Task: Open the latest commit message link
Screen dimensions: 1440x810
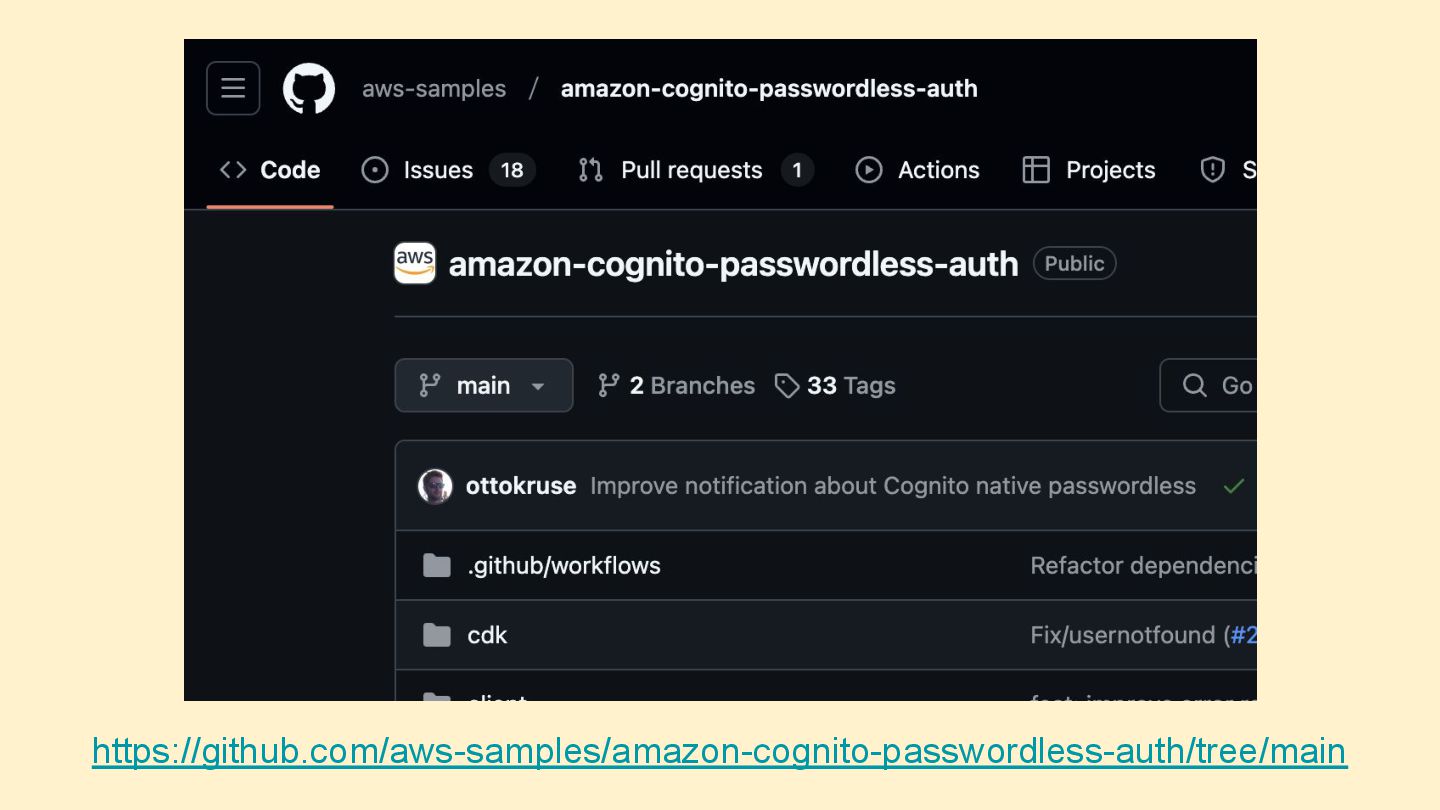Action: 892,486
